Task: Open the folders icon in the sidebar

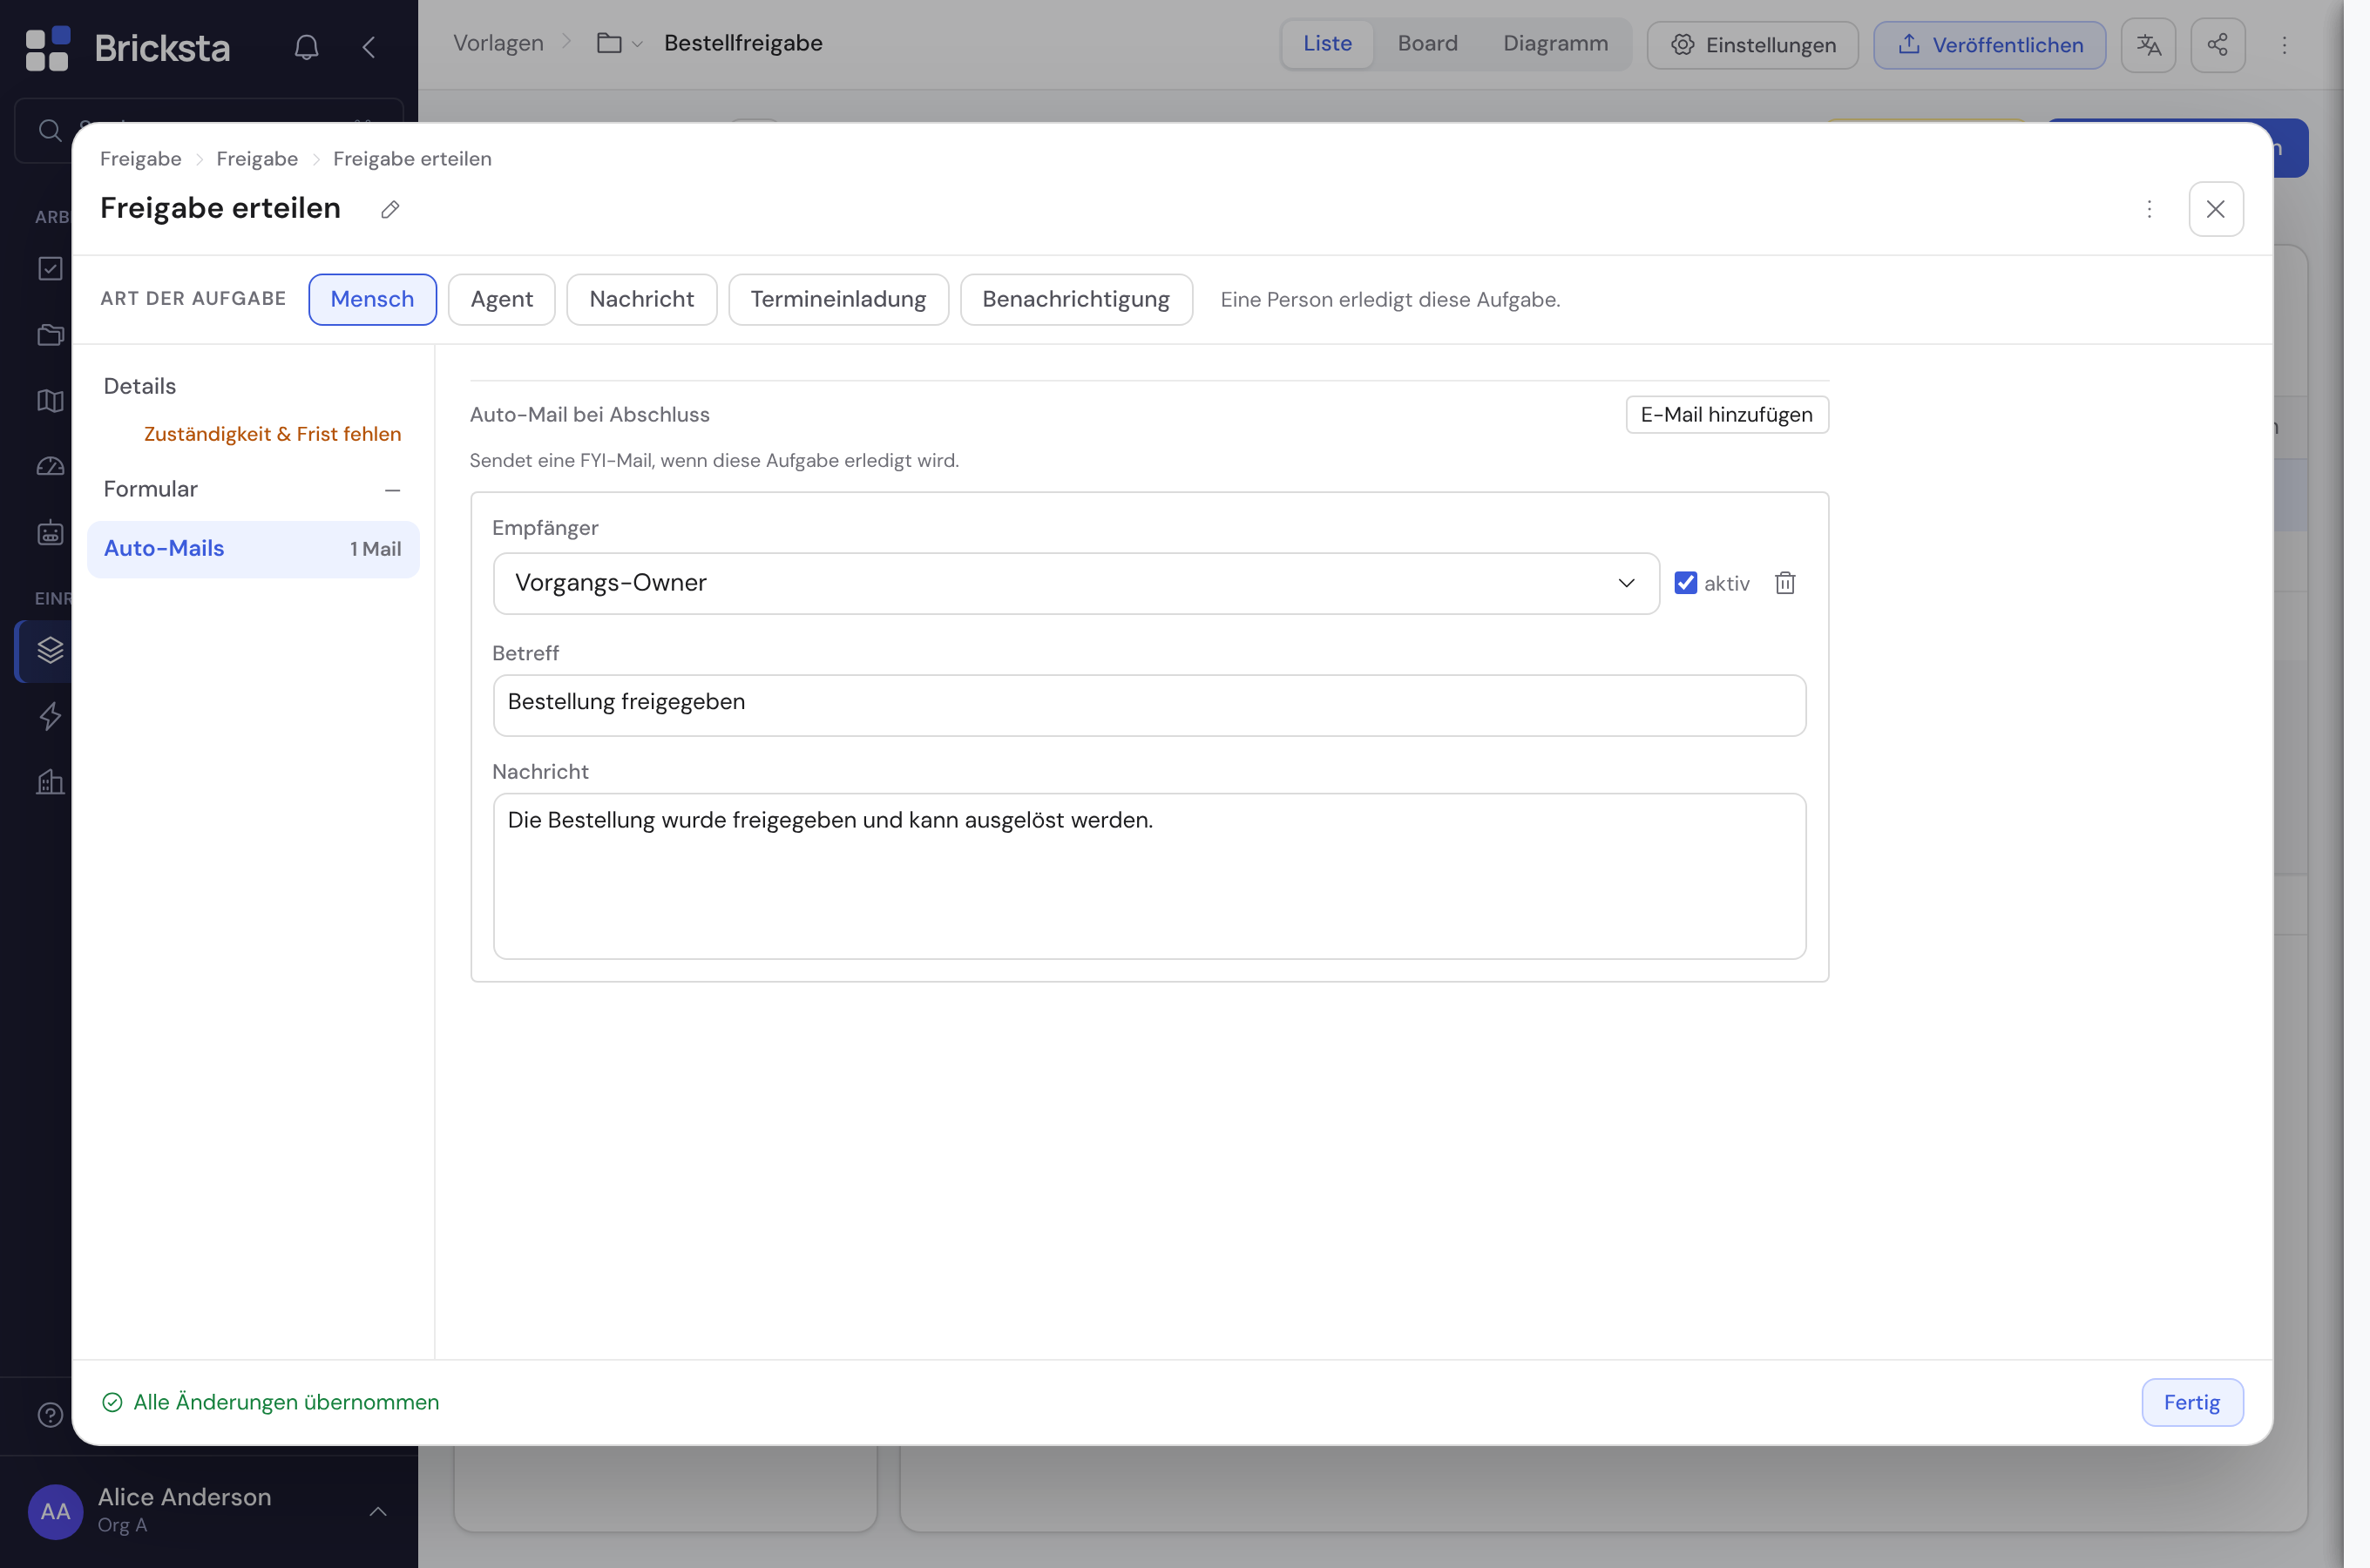Action: tap(50, 334)
